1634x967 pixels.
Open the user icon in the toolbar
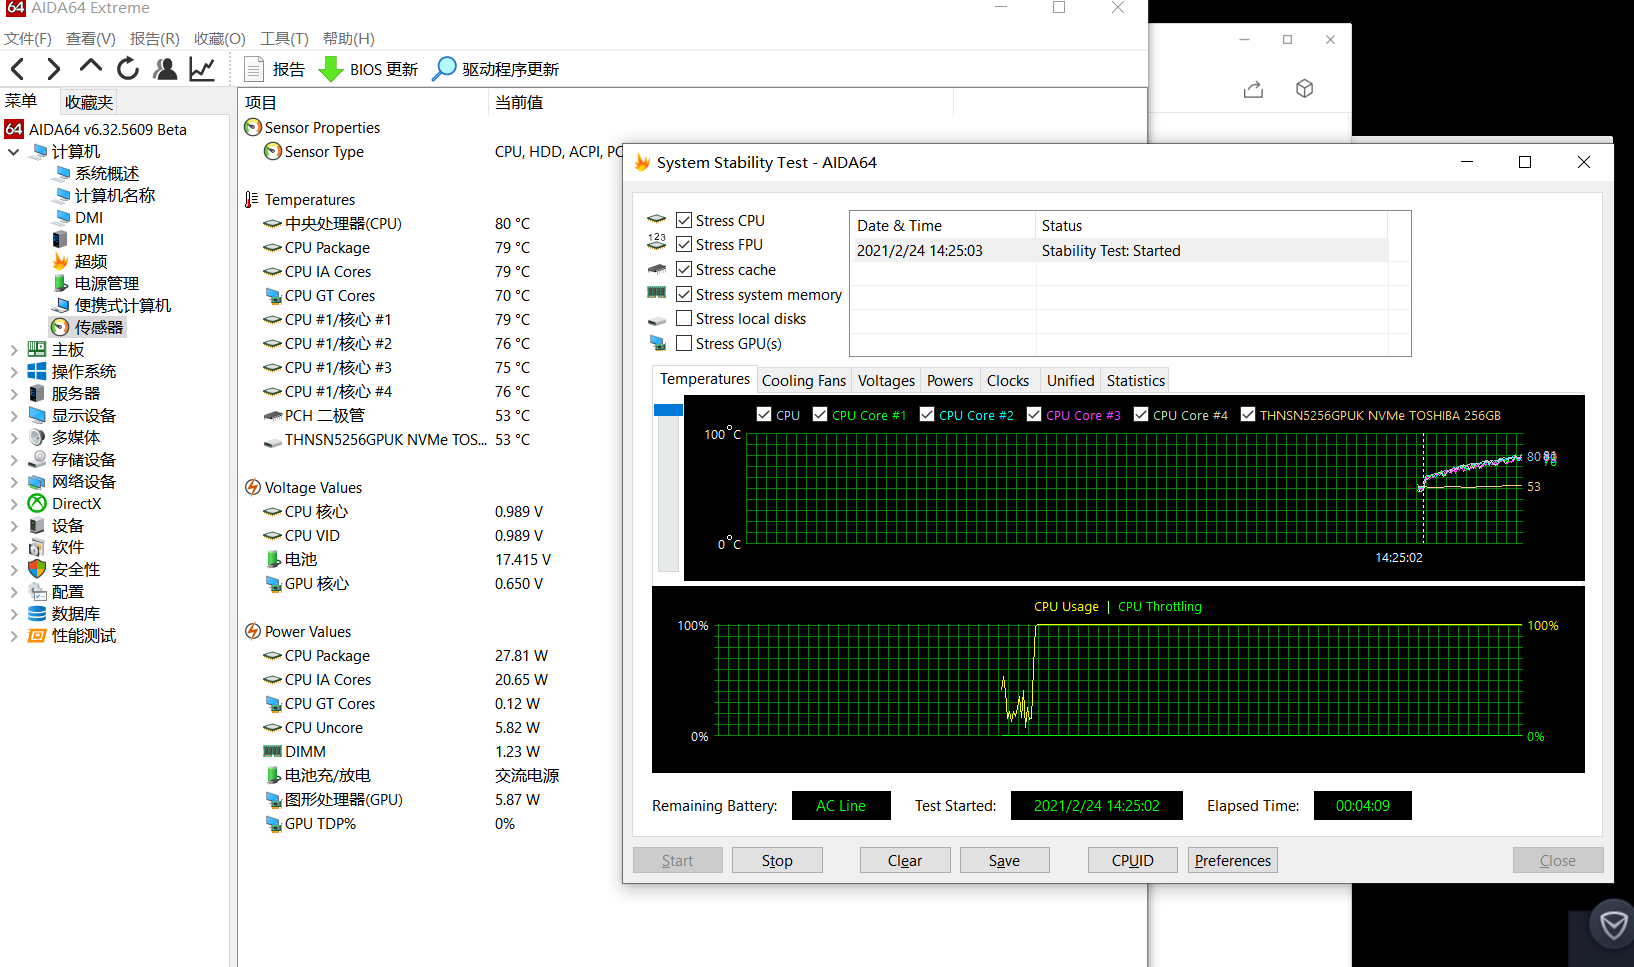pos(165,69)
